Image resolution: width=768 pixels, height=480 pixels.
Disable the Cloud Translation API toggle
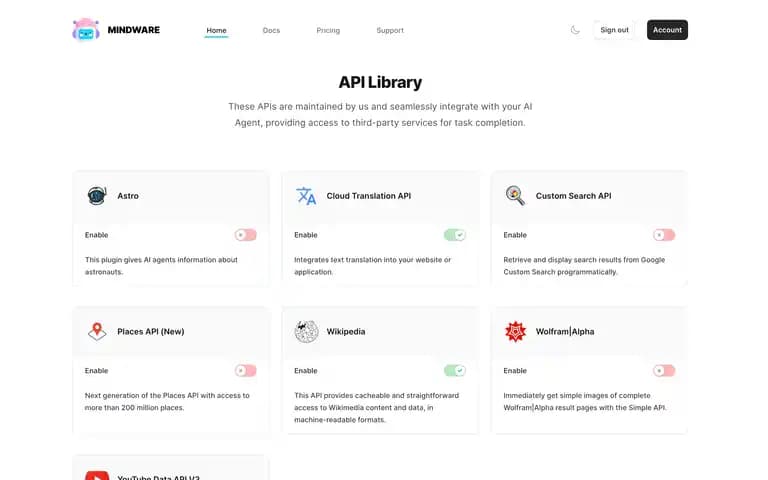coord(455,235)
